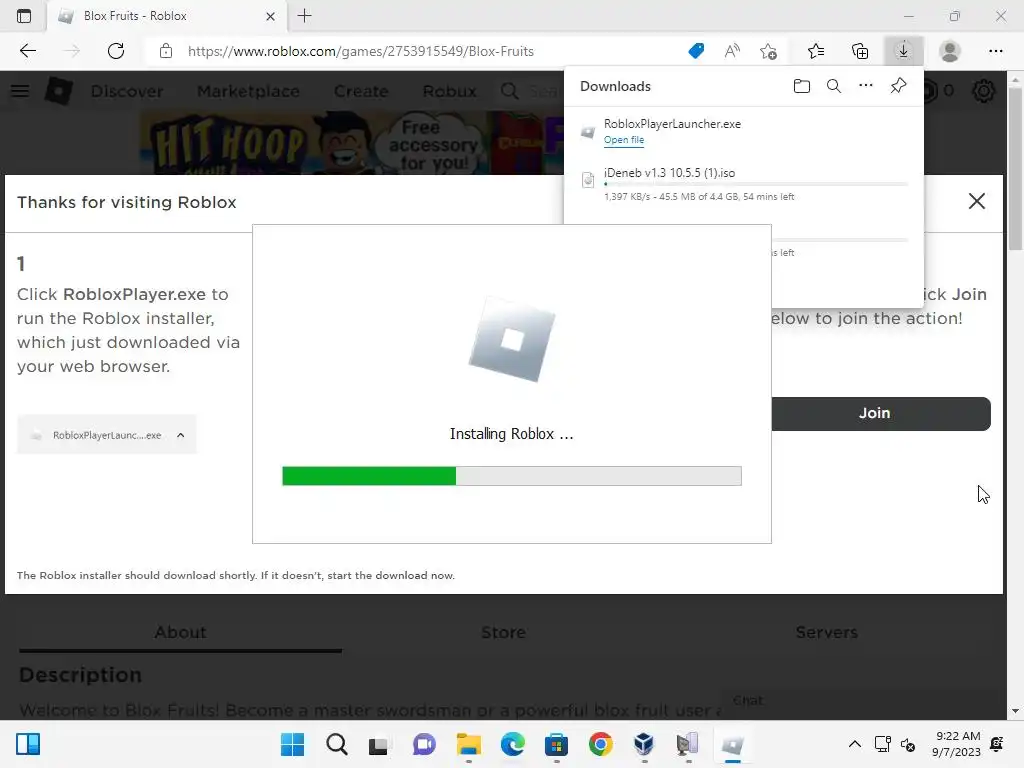Refresh the Blox Fruits page
The width and height of the screenshot is (1024, 768).
tap(116, 51)
